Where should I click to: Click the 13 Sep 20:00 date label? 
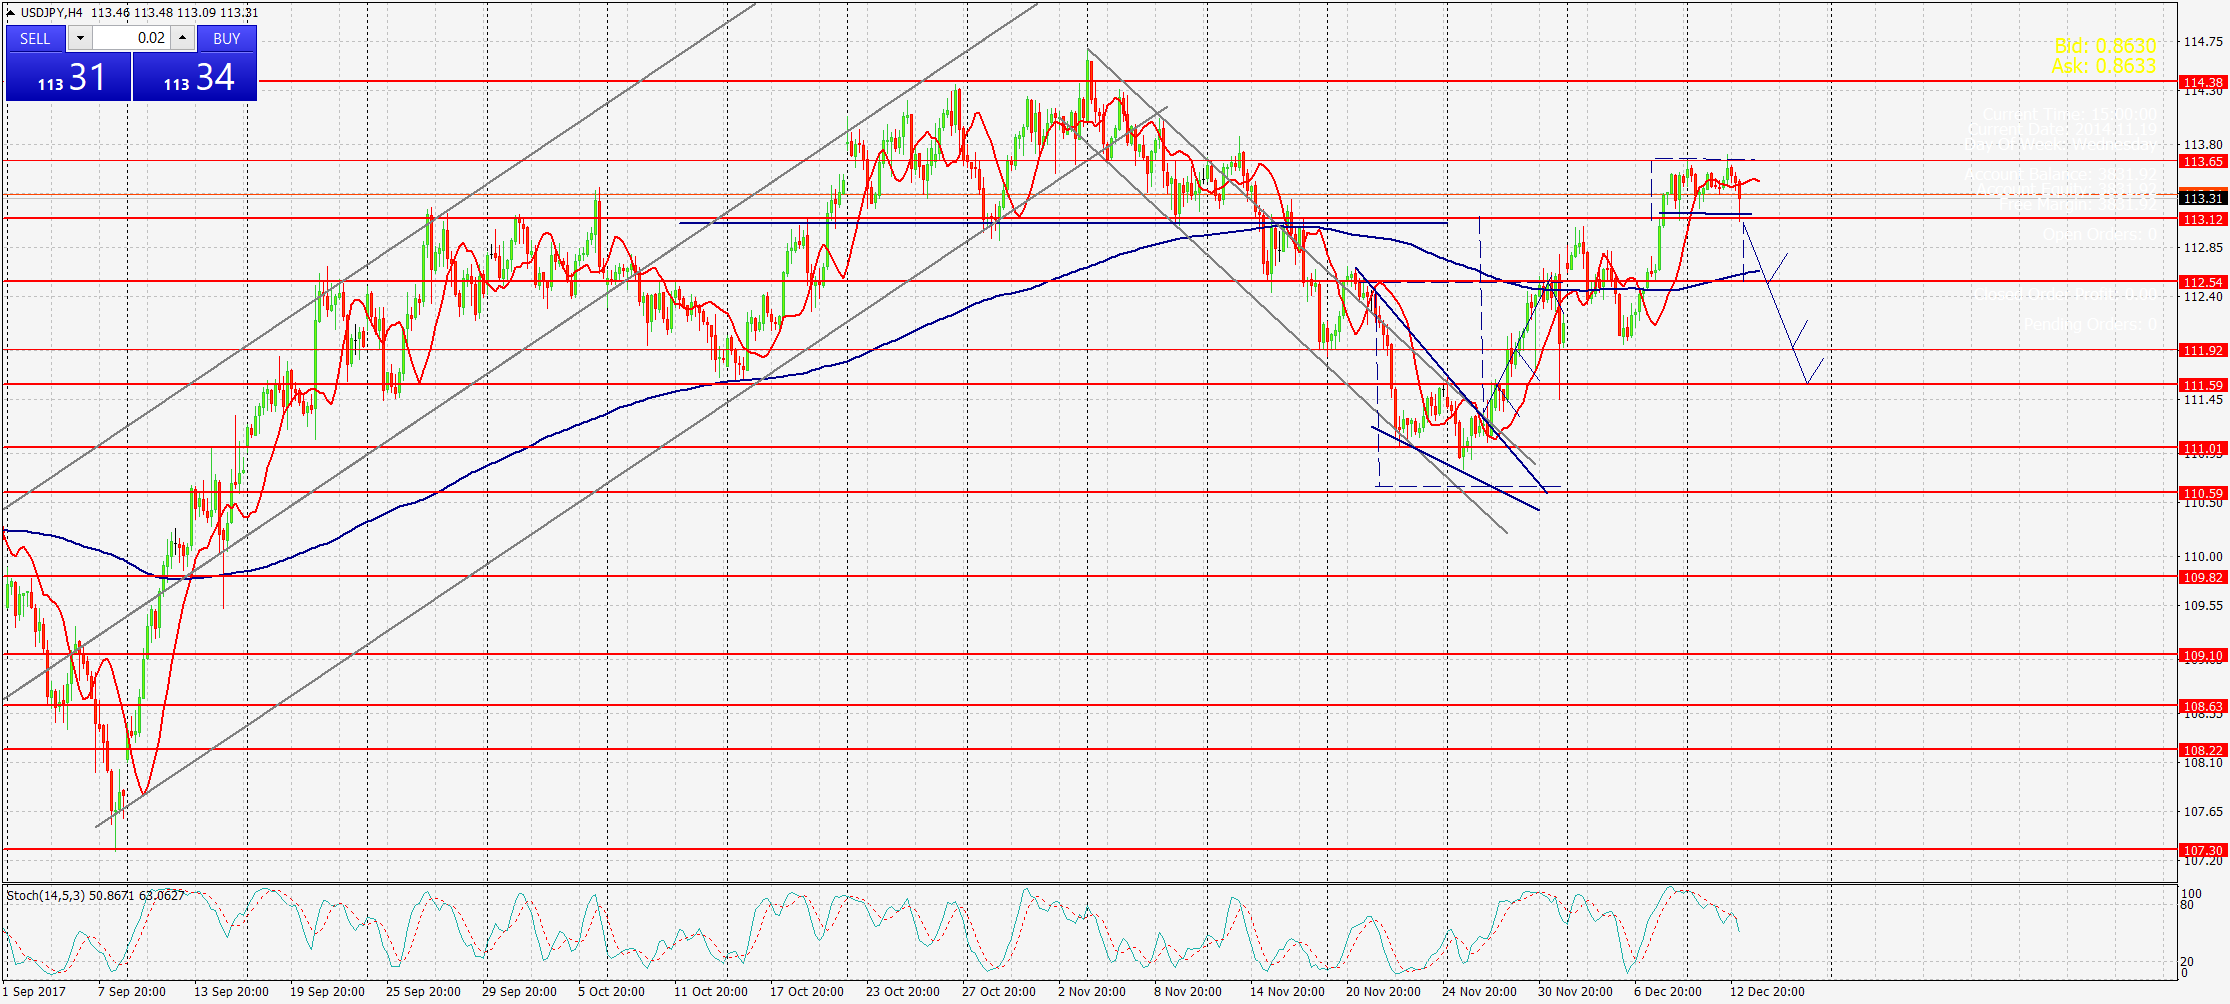[x=231, y=992]
